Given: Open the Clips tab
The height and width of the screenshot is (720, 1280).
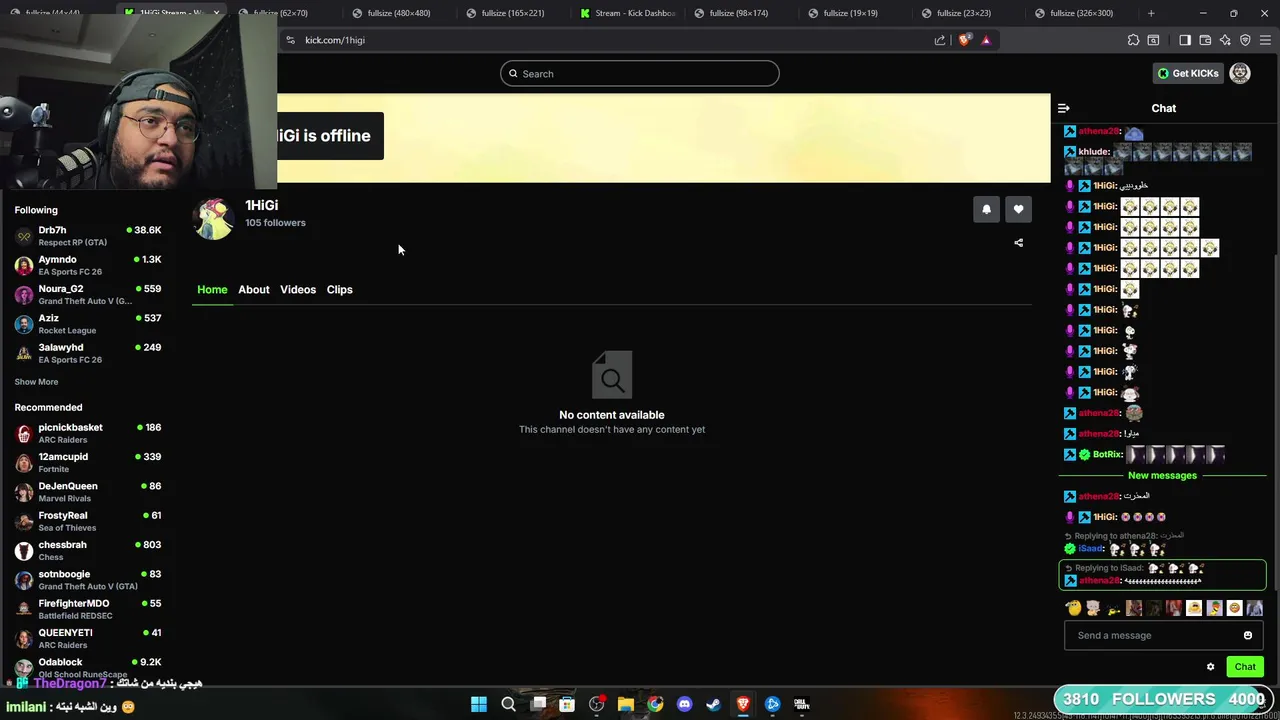Looking at the screenshot, I should click(x=340, y=290).
